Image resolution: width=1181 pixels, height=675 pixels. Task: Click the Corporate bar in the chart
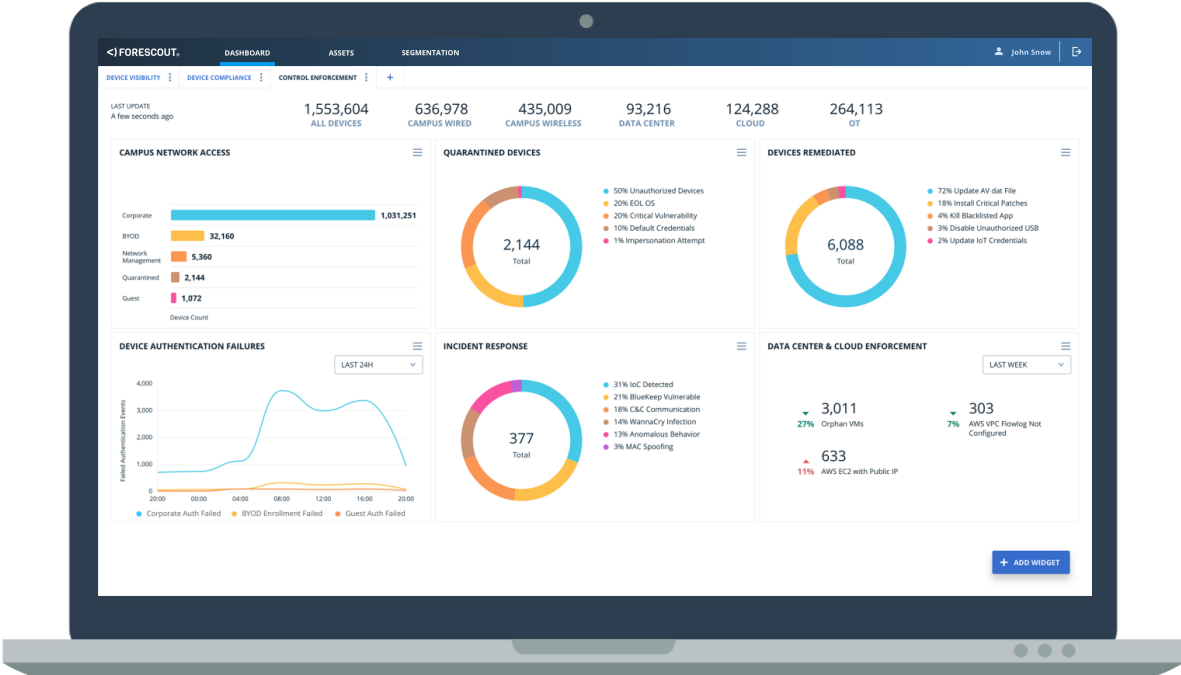coord(272,215)
